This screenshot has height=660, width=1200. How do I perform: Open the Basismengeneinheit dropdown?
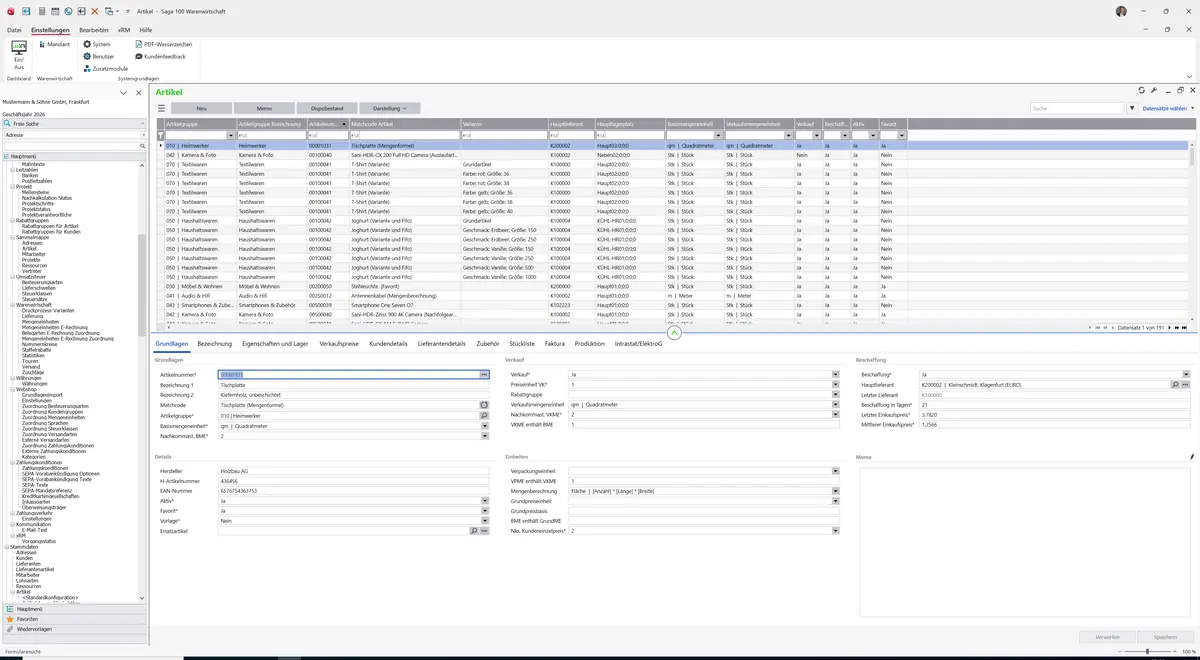[x=484, y=426]
